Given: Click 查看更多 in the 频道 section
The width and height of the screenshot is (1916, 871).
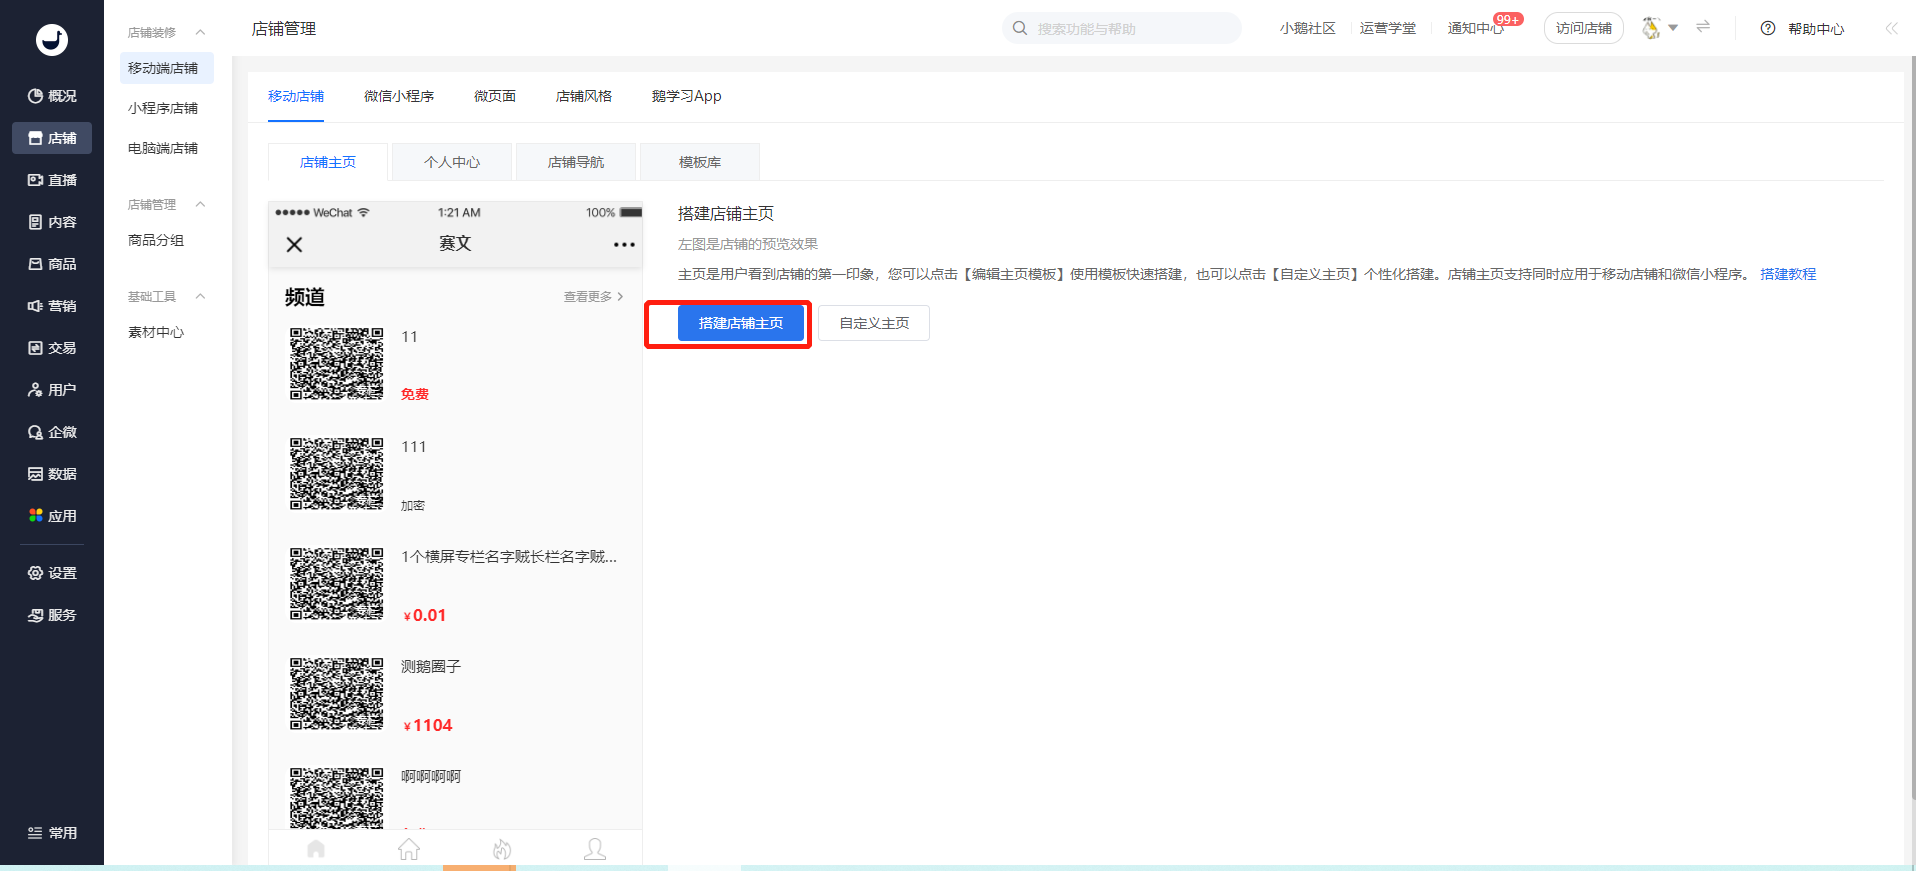Looking at the screenshot, I should [593, 297].
